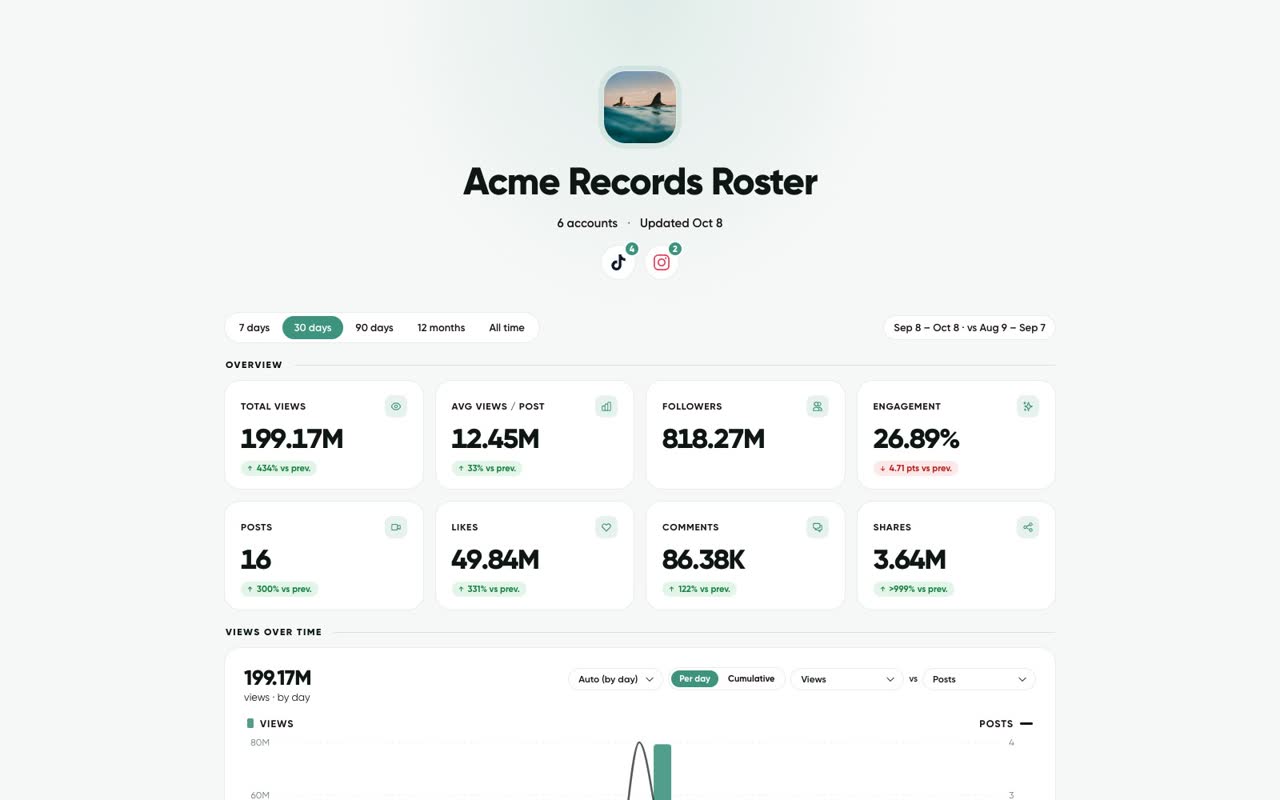Click the 4.71 pts vs prev. badge
This screenshot has width=1280, height=800.
916,468
